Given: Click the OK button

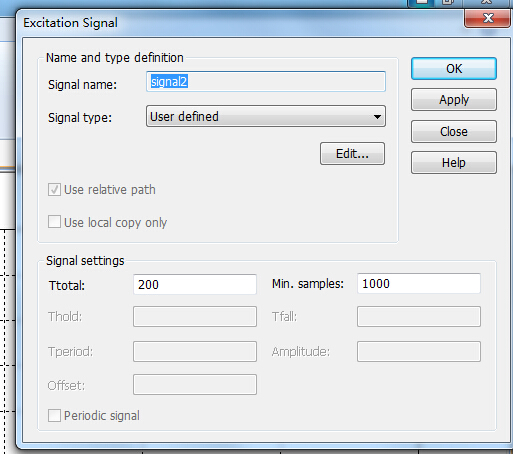Looking at the screenshot, I should click(x=454, y=69).
